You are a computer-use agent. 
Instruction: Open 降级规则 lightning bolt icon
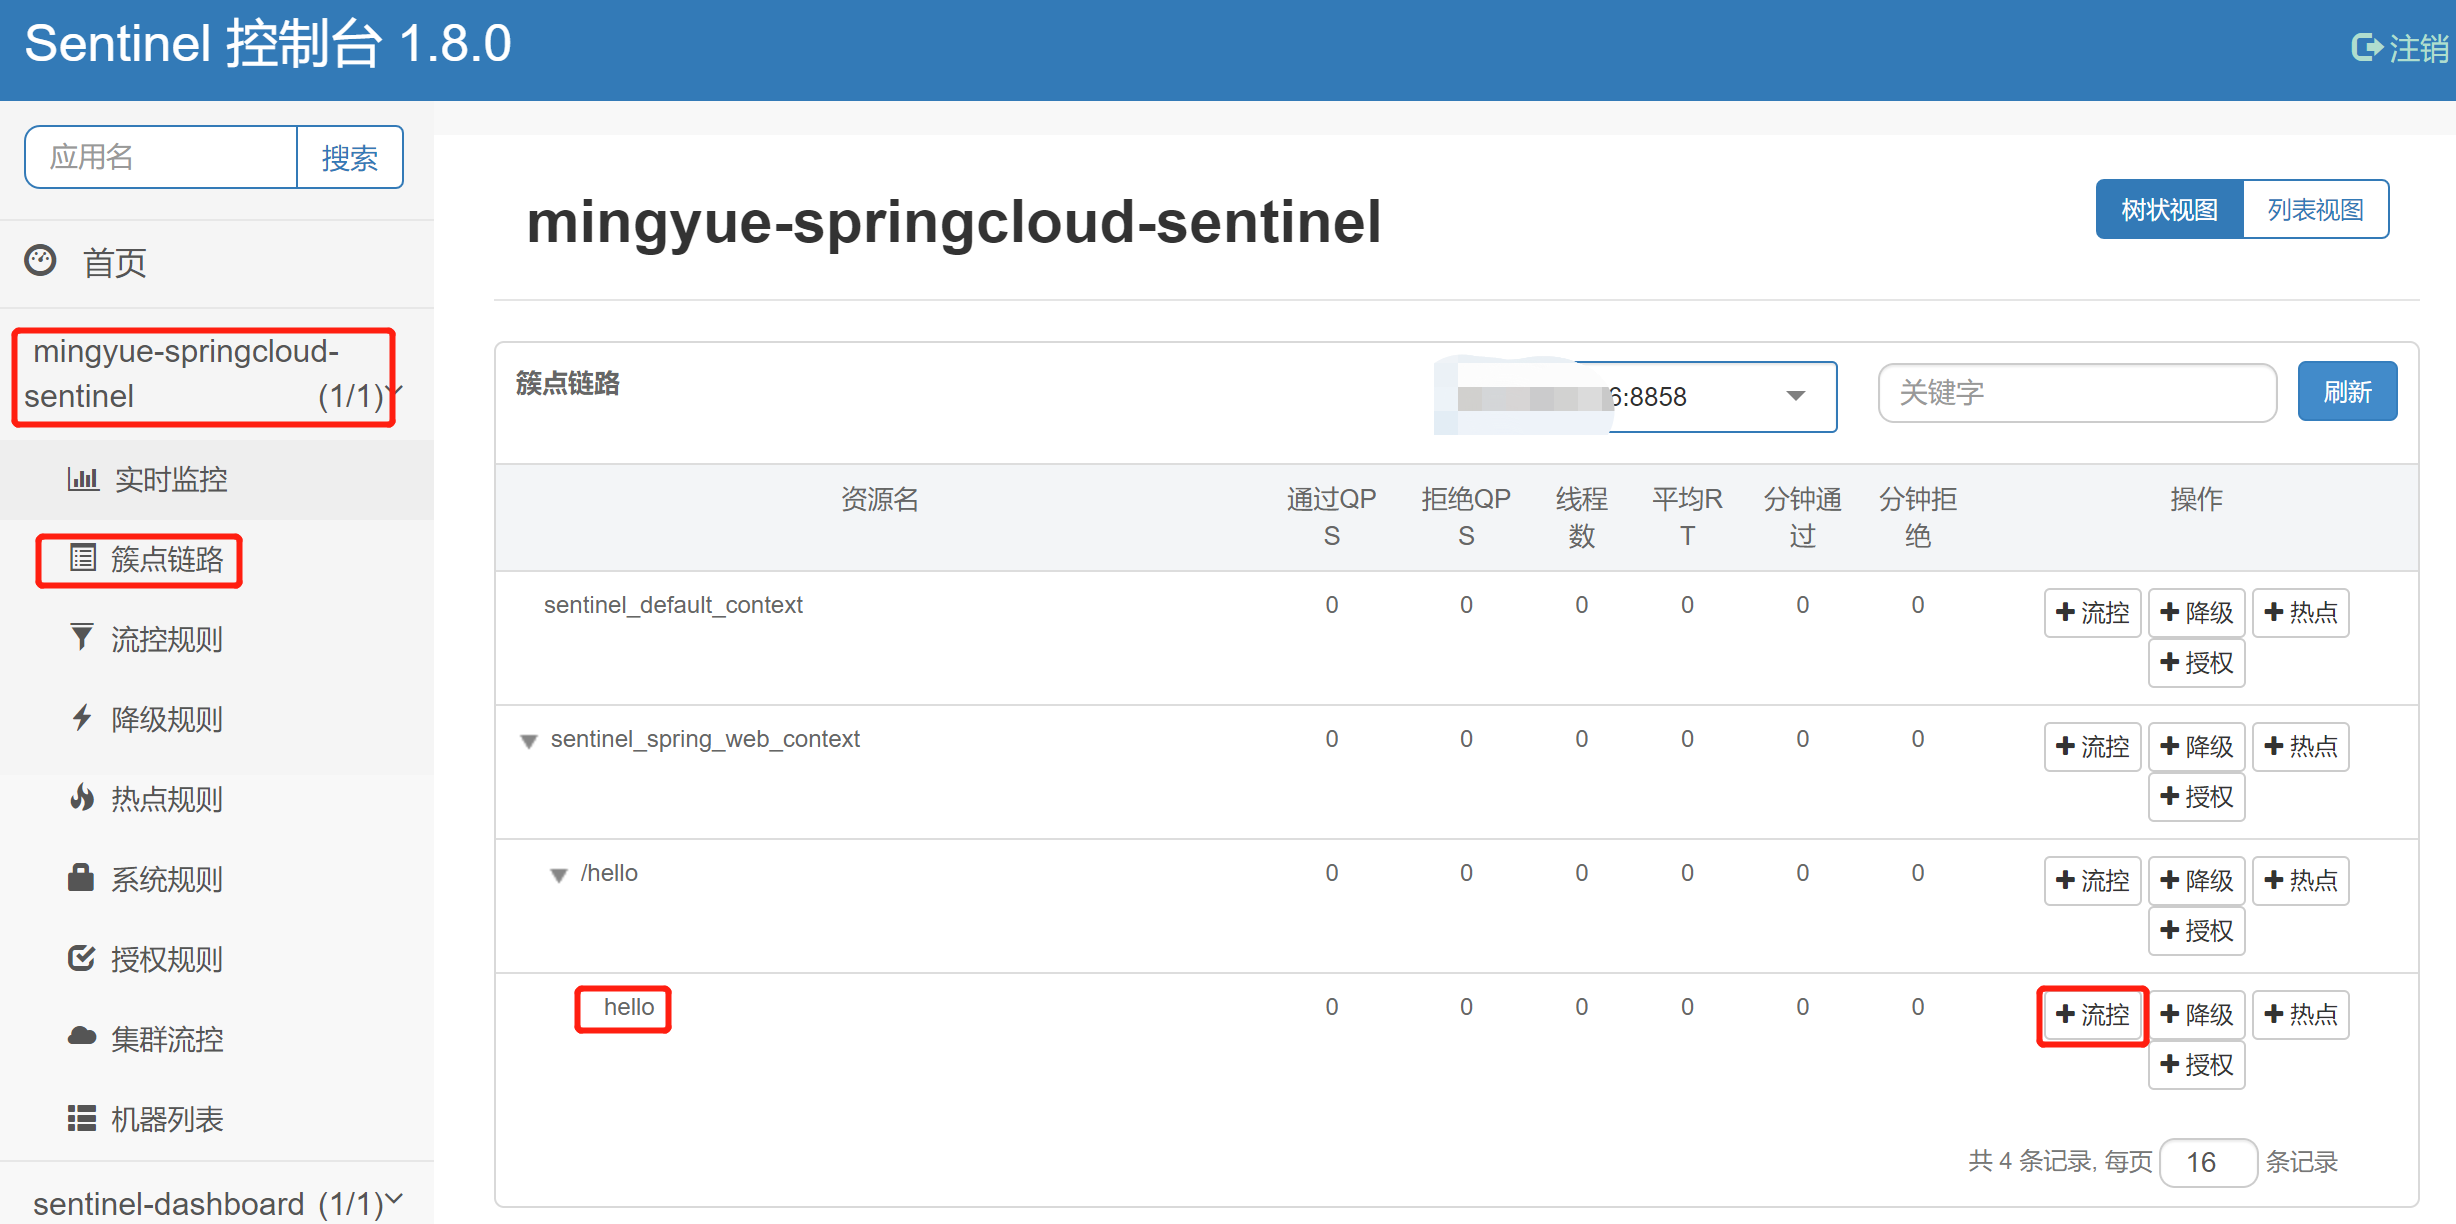click(82, 717)
